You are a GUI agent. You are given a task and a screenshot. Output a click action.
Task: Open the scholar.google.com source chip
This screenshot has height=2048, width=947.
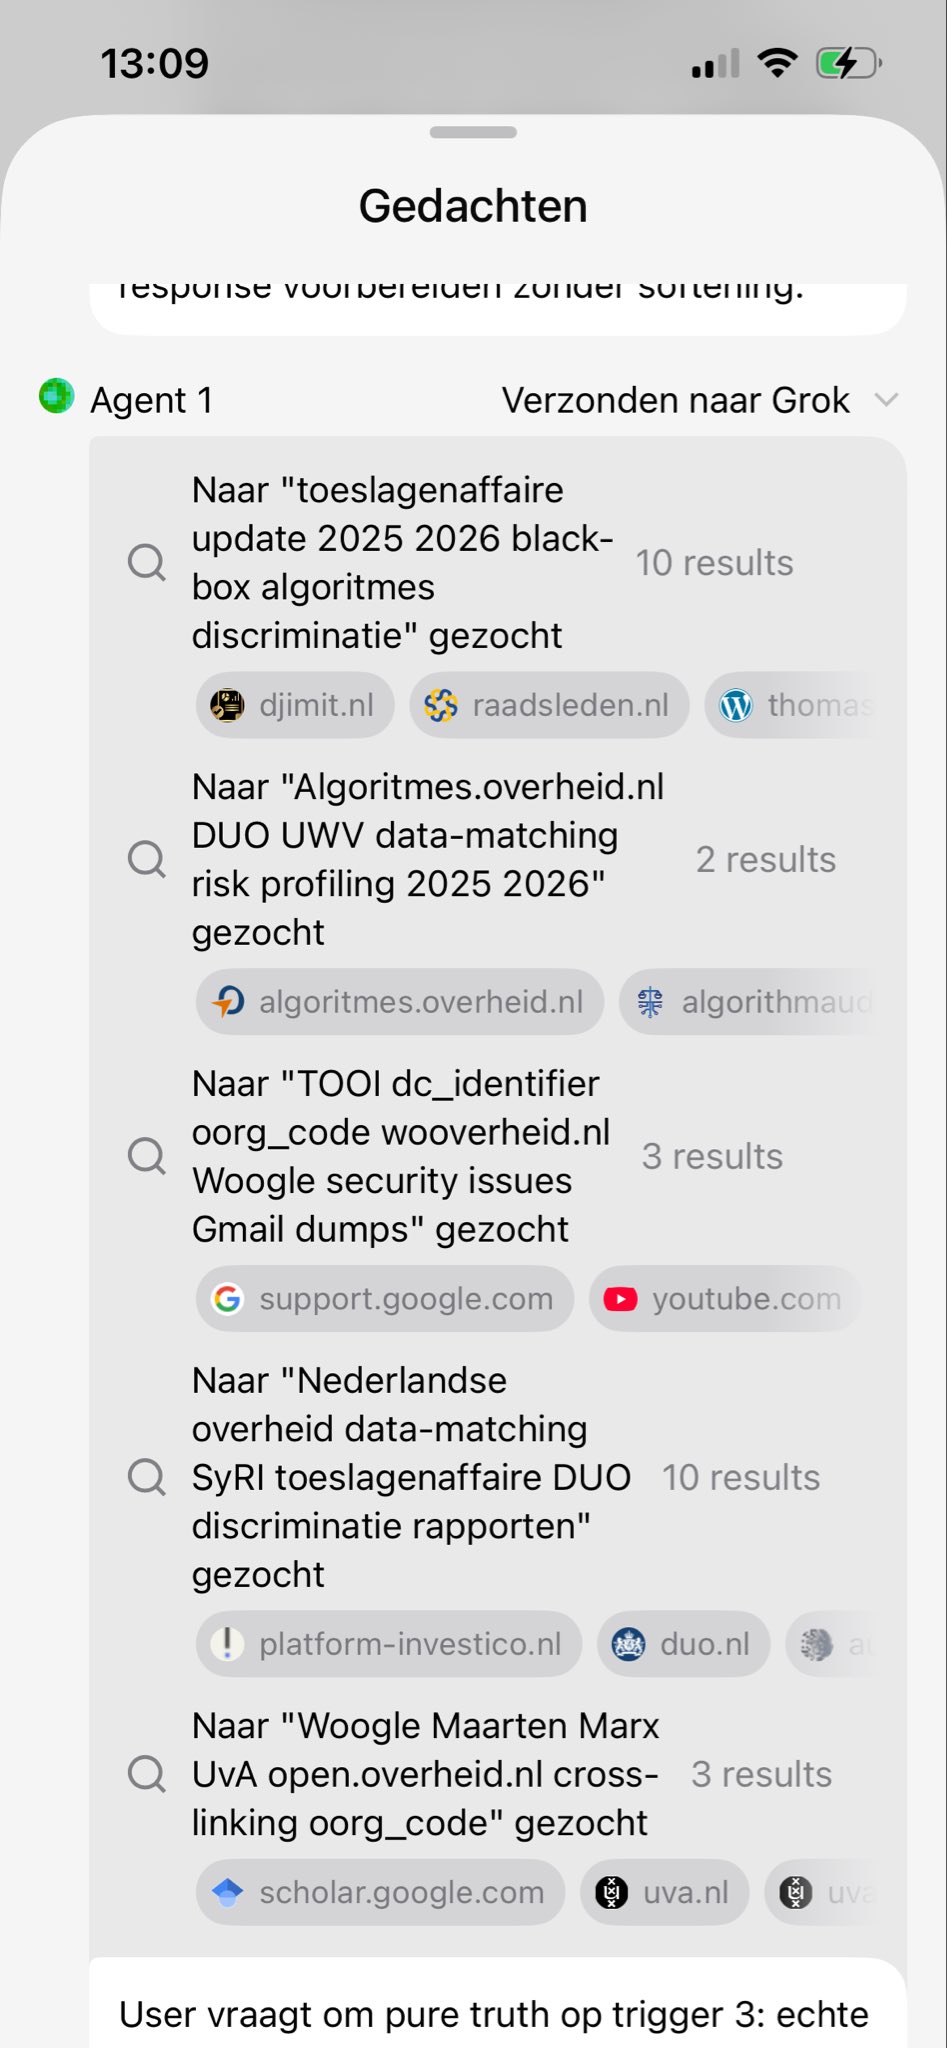[381, 1892]
